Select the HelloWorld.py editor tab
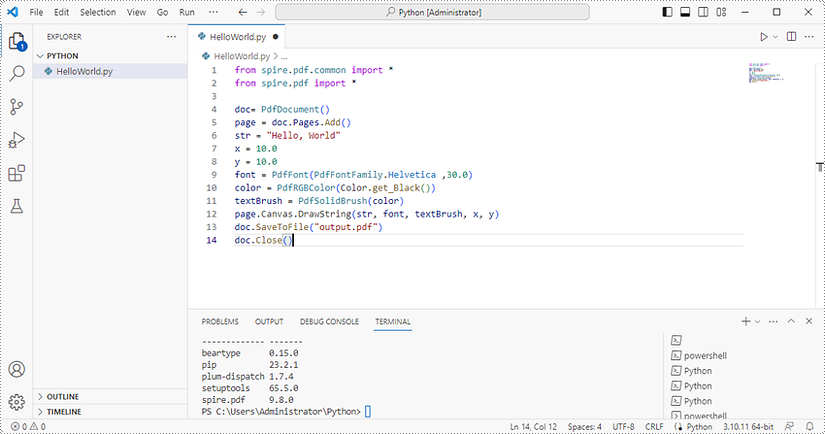 [x=237, y=37]
